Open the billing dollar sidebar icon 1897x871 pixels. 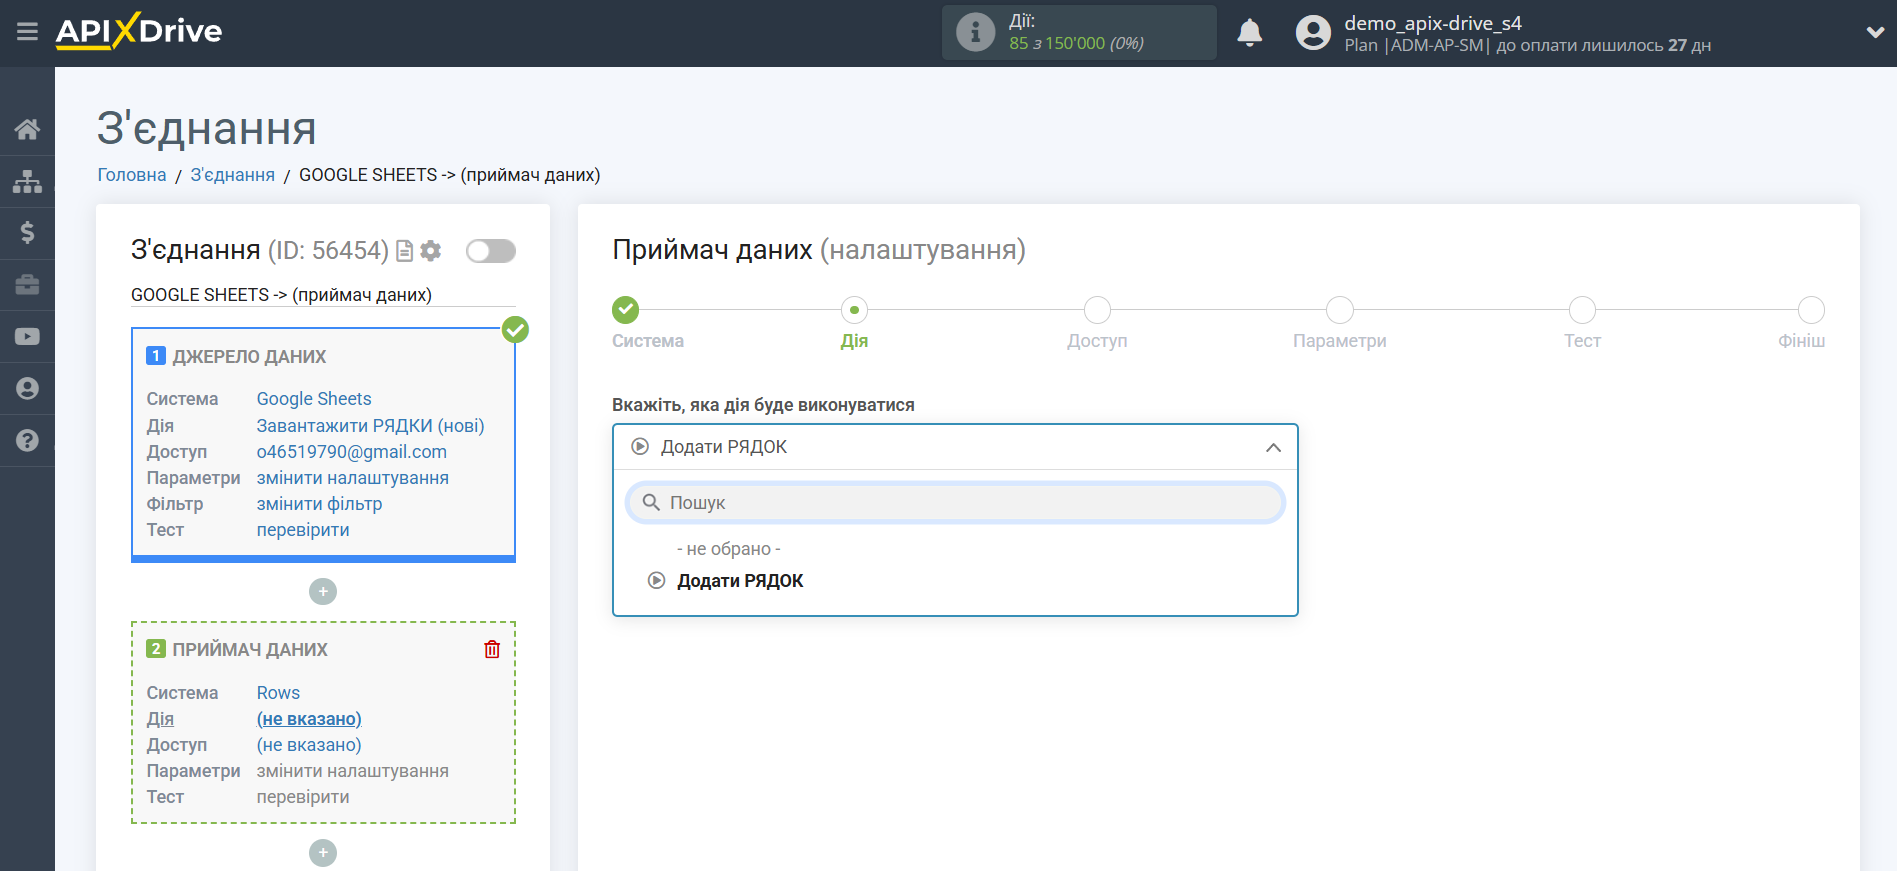click(27, 233)
